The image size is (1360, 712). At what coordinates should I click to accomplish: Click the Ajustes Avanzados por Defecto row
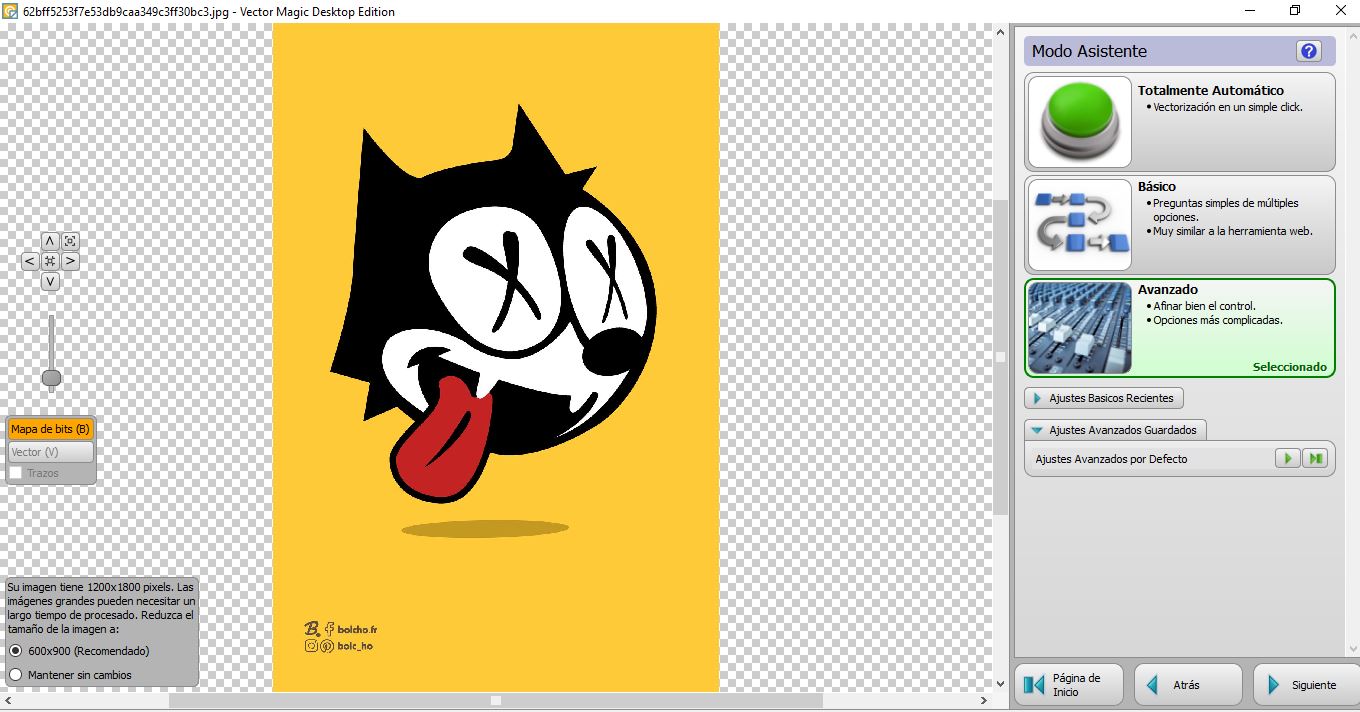pos(1179,459)
